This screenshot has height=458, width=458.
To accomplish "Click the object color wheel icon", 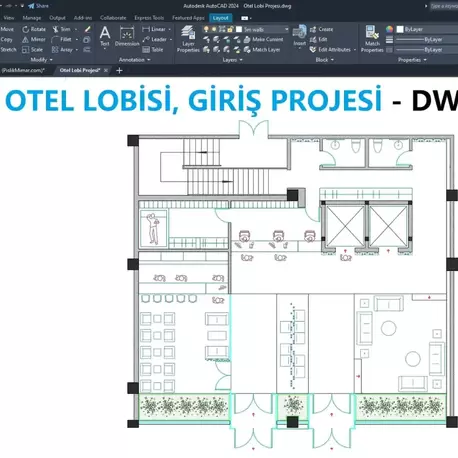I will pos(389,29).
